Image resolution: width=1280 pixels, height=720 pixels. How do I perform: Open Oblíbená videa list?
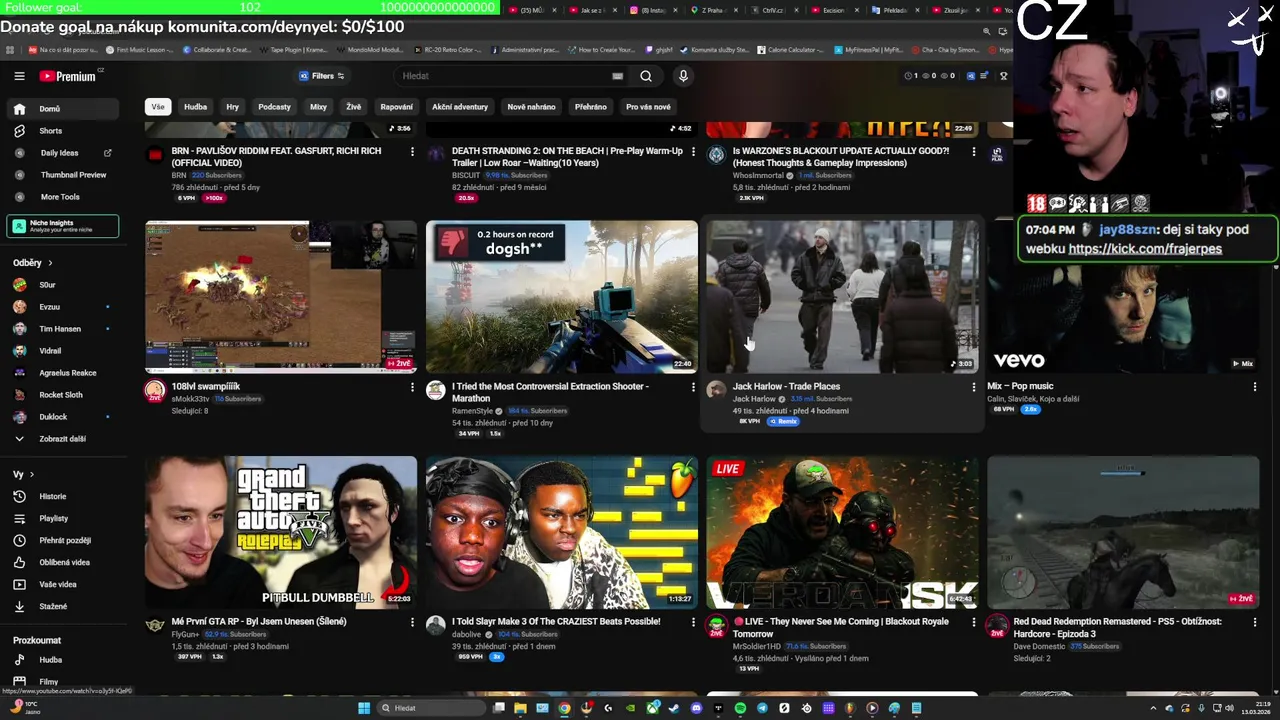[x=64, y=563]
